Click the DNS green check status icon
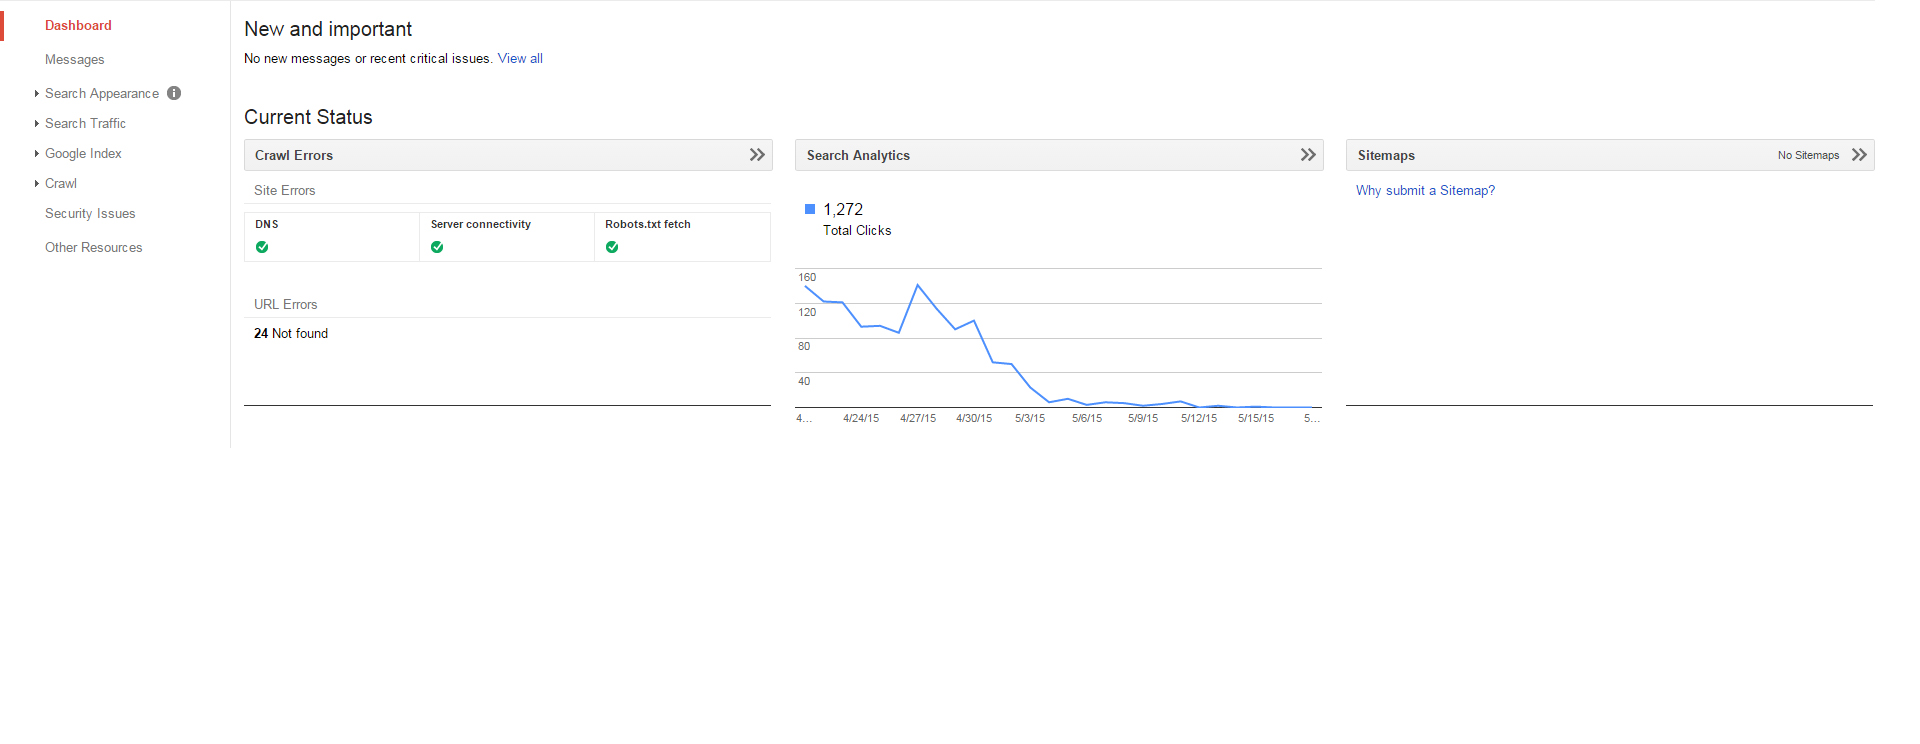The height and width of the screenshot is (744, 1920). tap(262, 247)
